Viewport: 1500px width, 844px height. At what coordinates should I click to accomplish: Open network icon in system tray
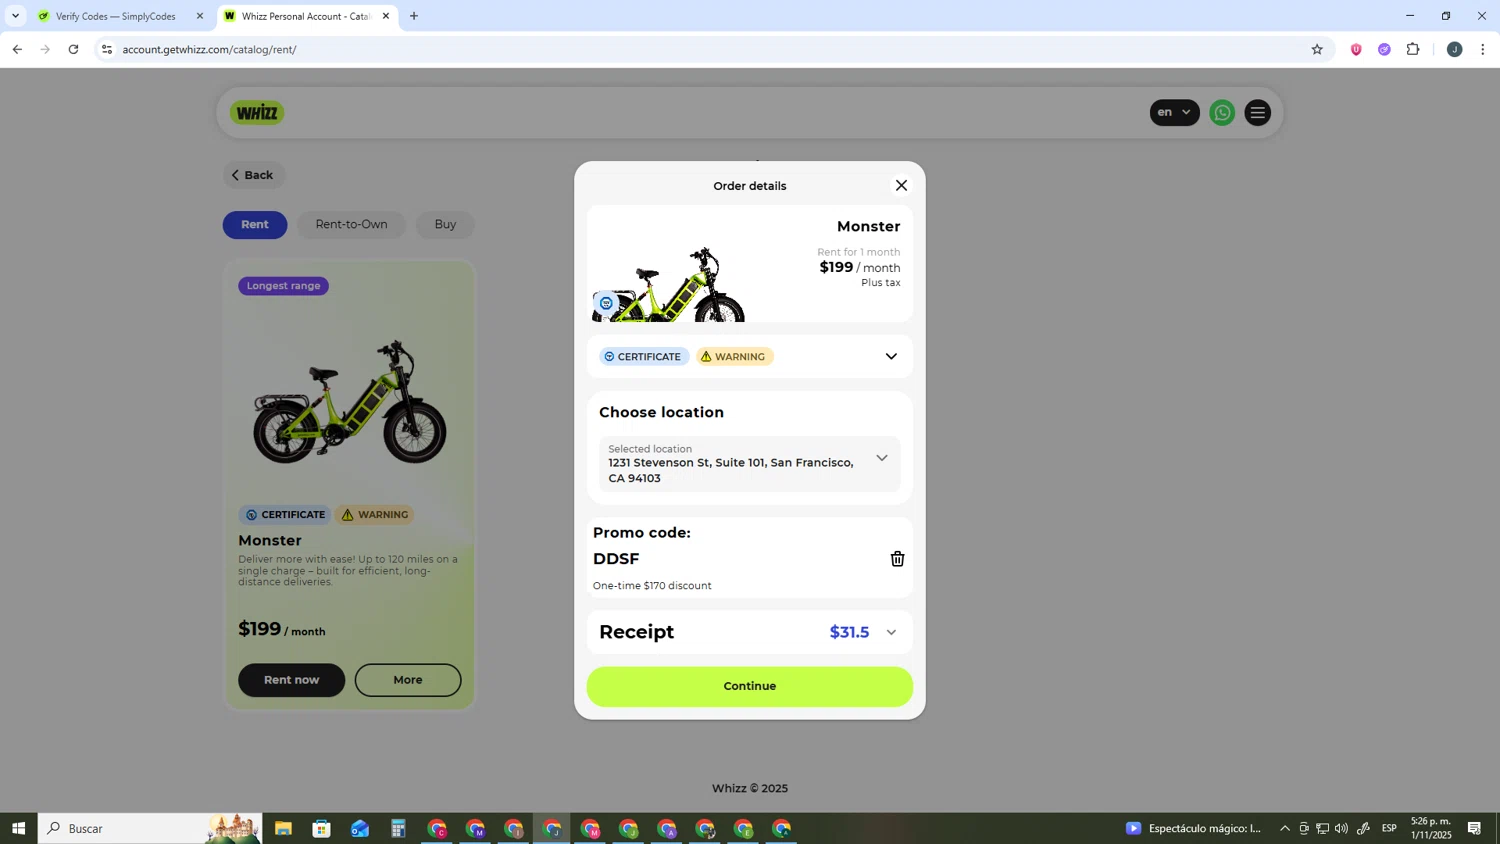pos(1322,828)
